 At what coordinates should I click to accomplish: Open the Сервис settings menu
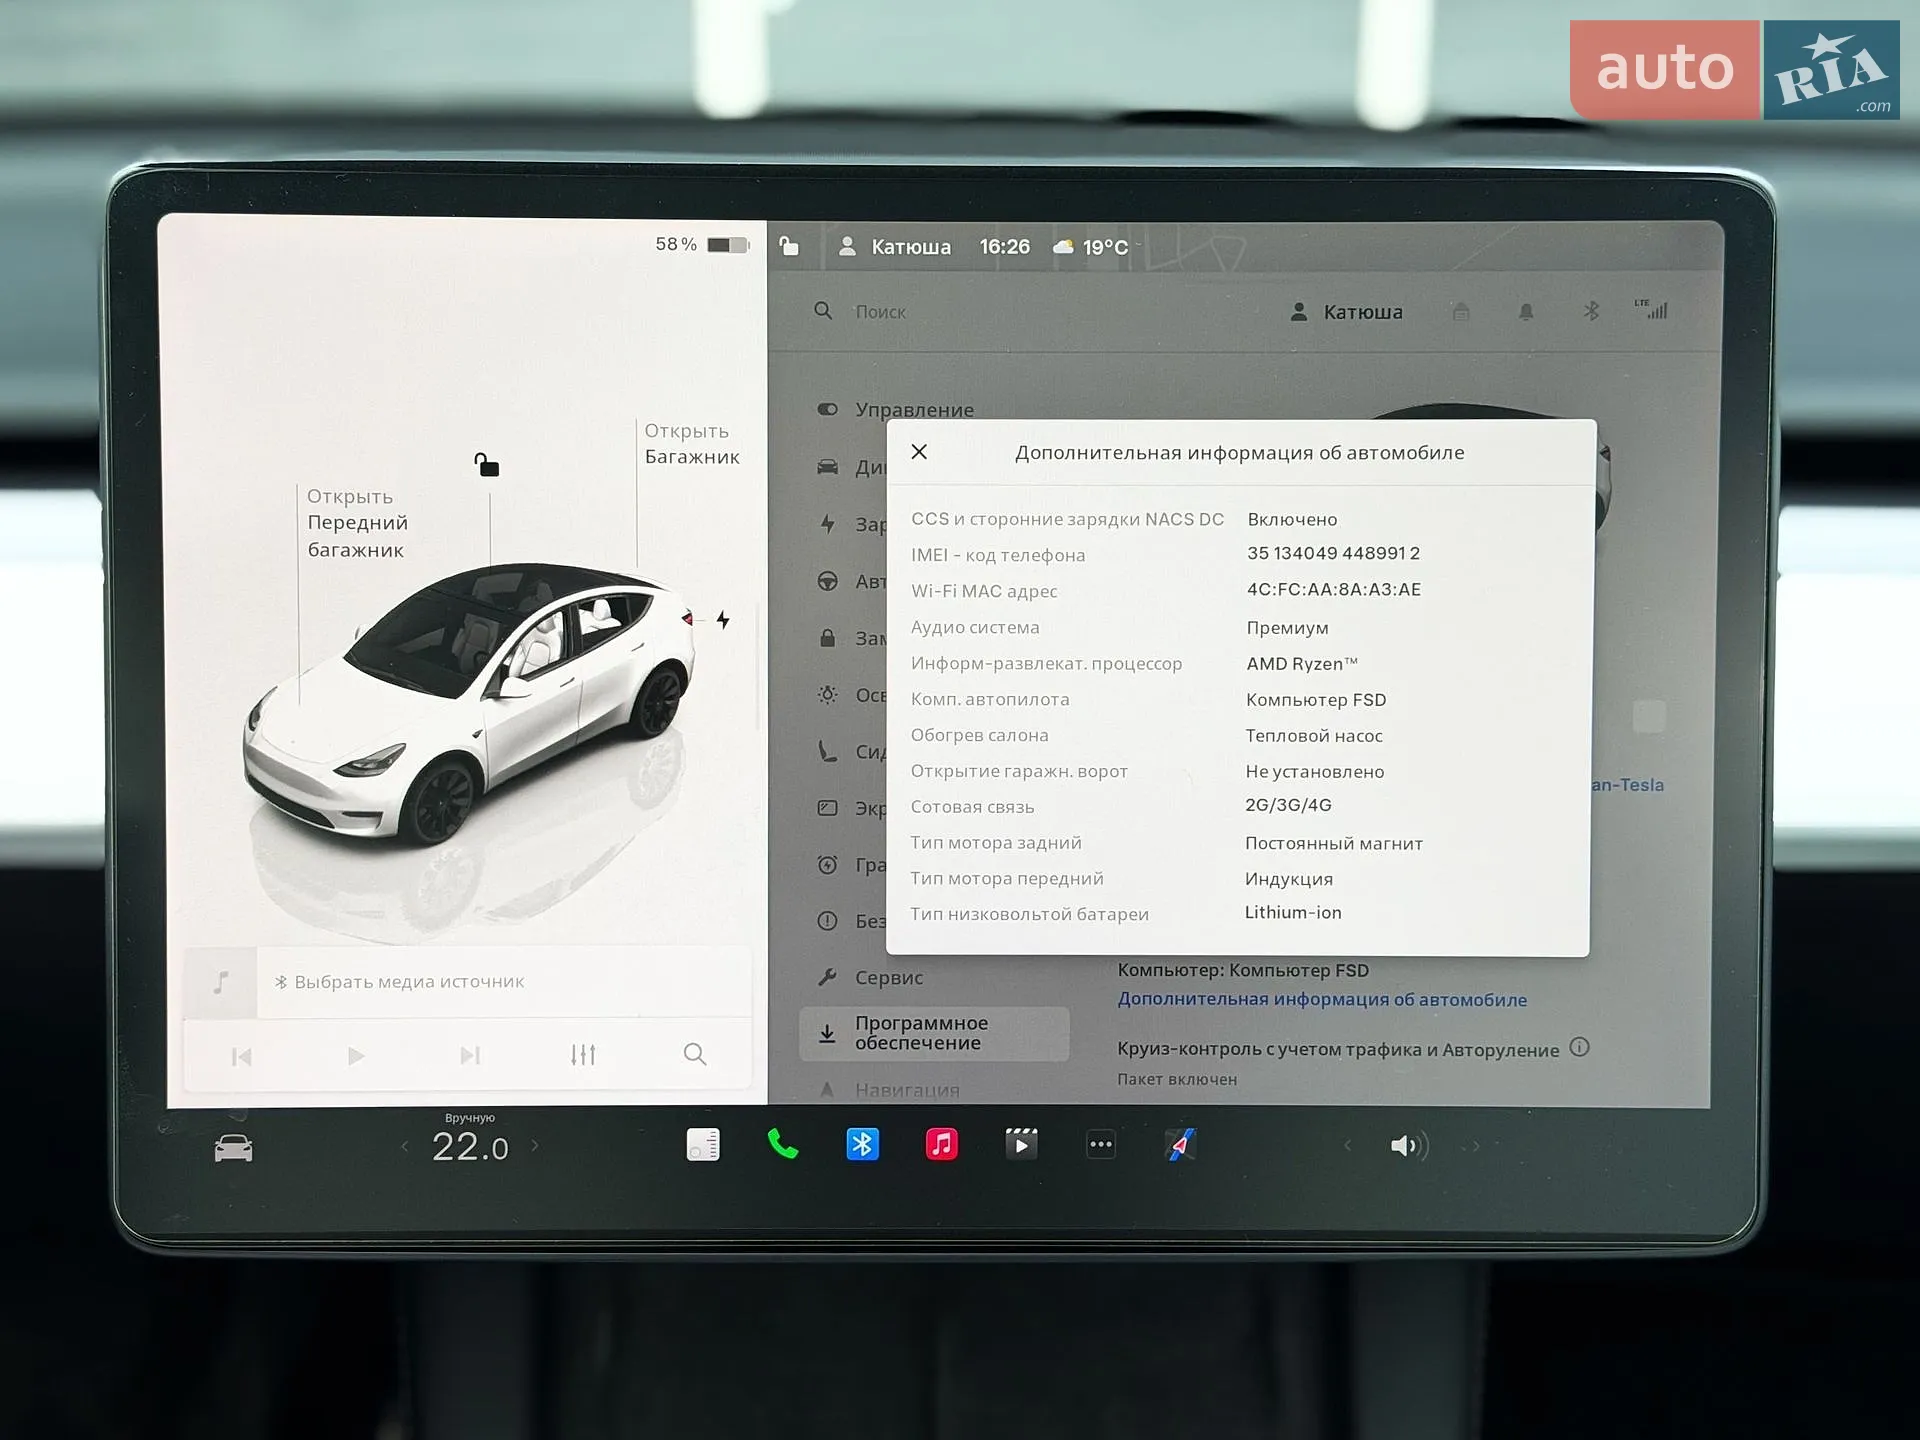[x=870, y=978]
